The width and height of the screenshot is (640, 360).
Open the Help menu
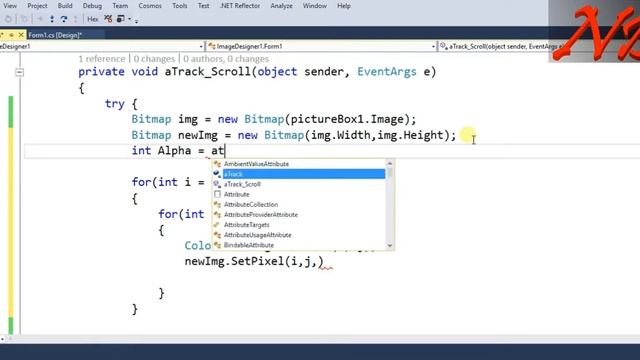(344, 6)
